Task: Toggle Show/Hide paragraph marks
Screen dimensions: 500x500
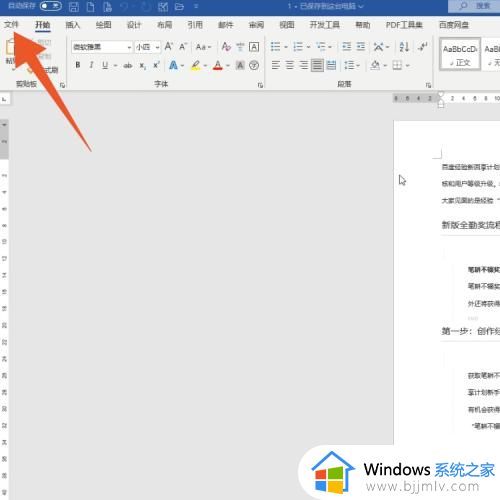Action: 423,47
